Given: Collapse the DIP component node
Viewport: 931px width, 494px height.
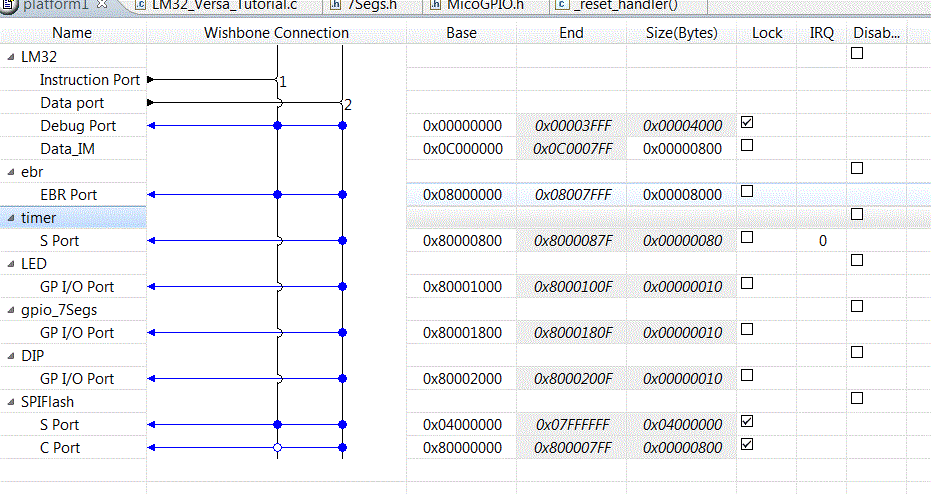Looking at the screenshot, I should point(11,356).
